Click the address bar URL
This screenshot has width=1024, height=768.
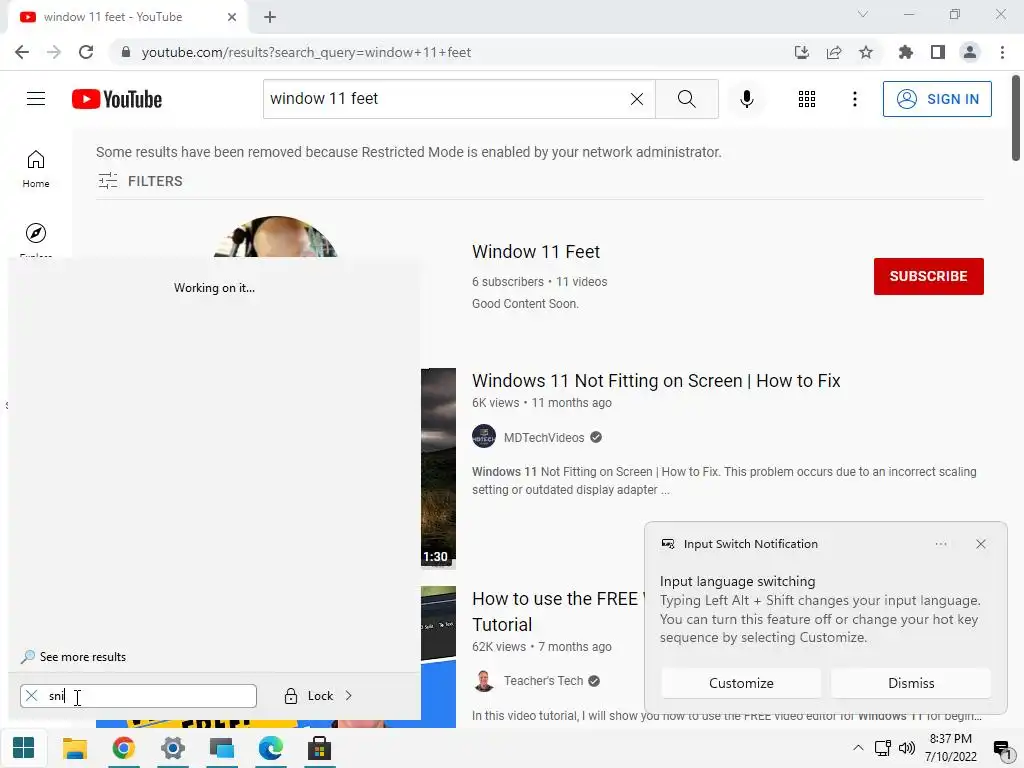306,52
